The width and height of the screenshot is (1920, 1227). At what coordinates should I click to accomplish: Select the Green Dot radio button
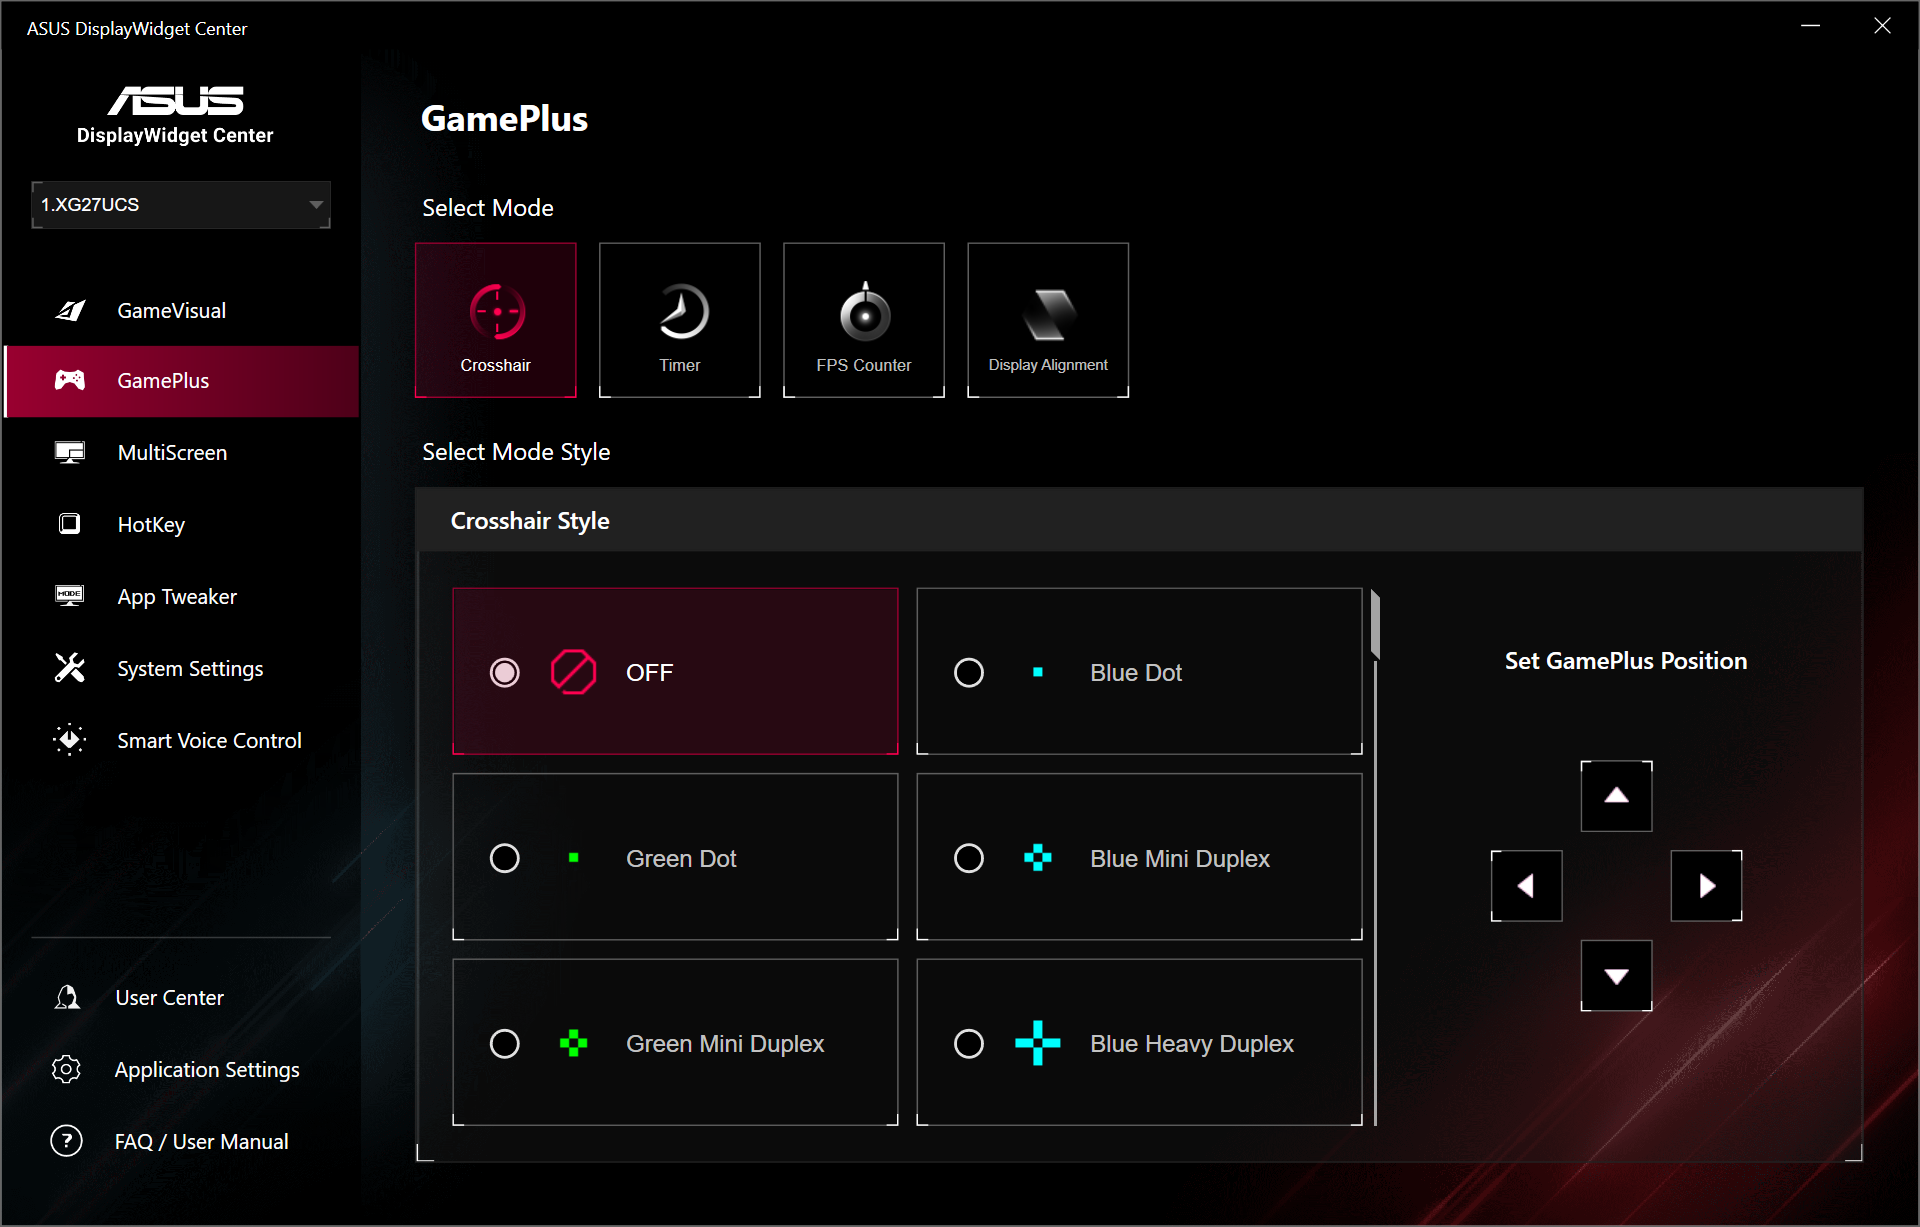pyautogui.click(x=505, y=858)
